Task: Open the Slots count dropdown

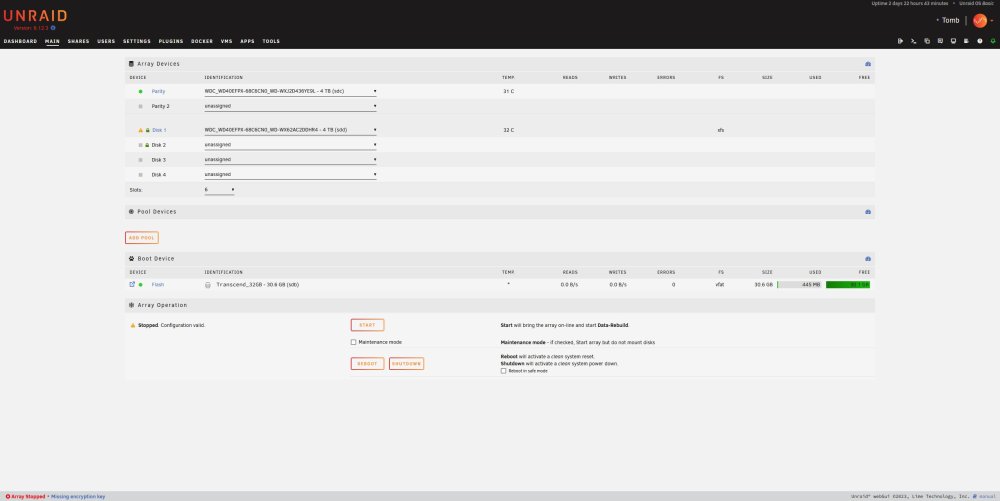Action: point(219,190)
